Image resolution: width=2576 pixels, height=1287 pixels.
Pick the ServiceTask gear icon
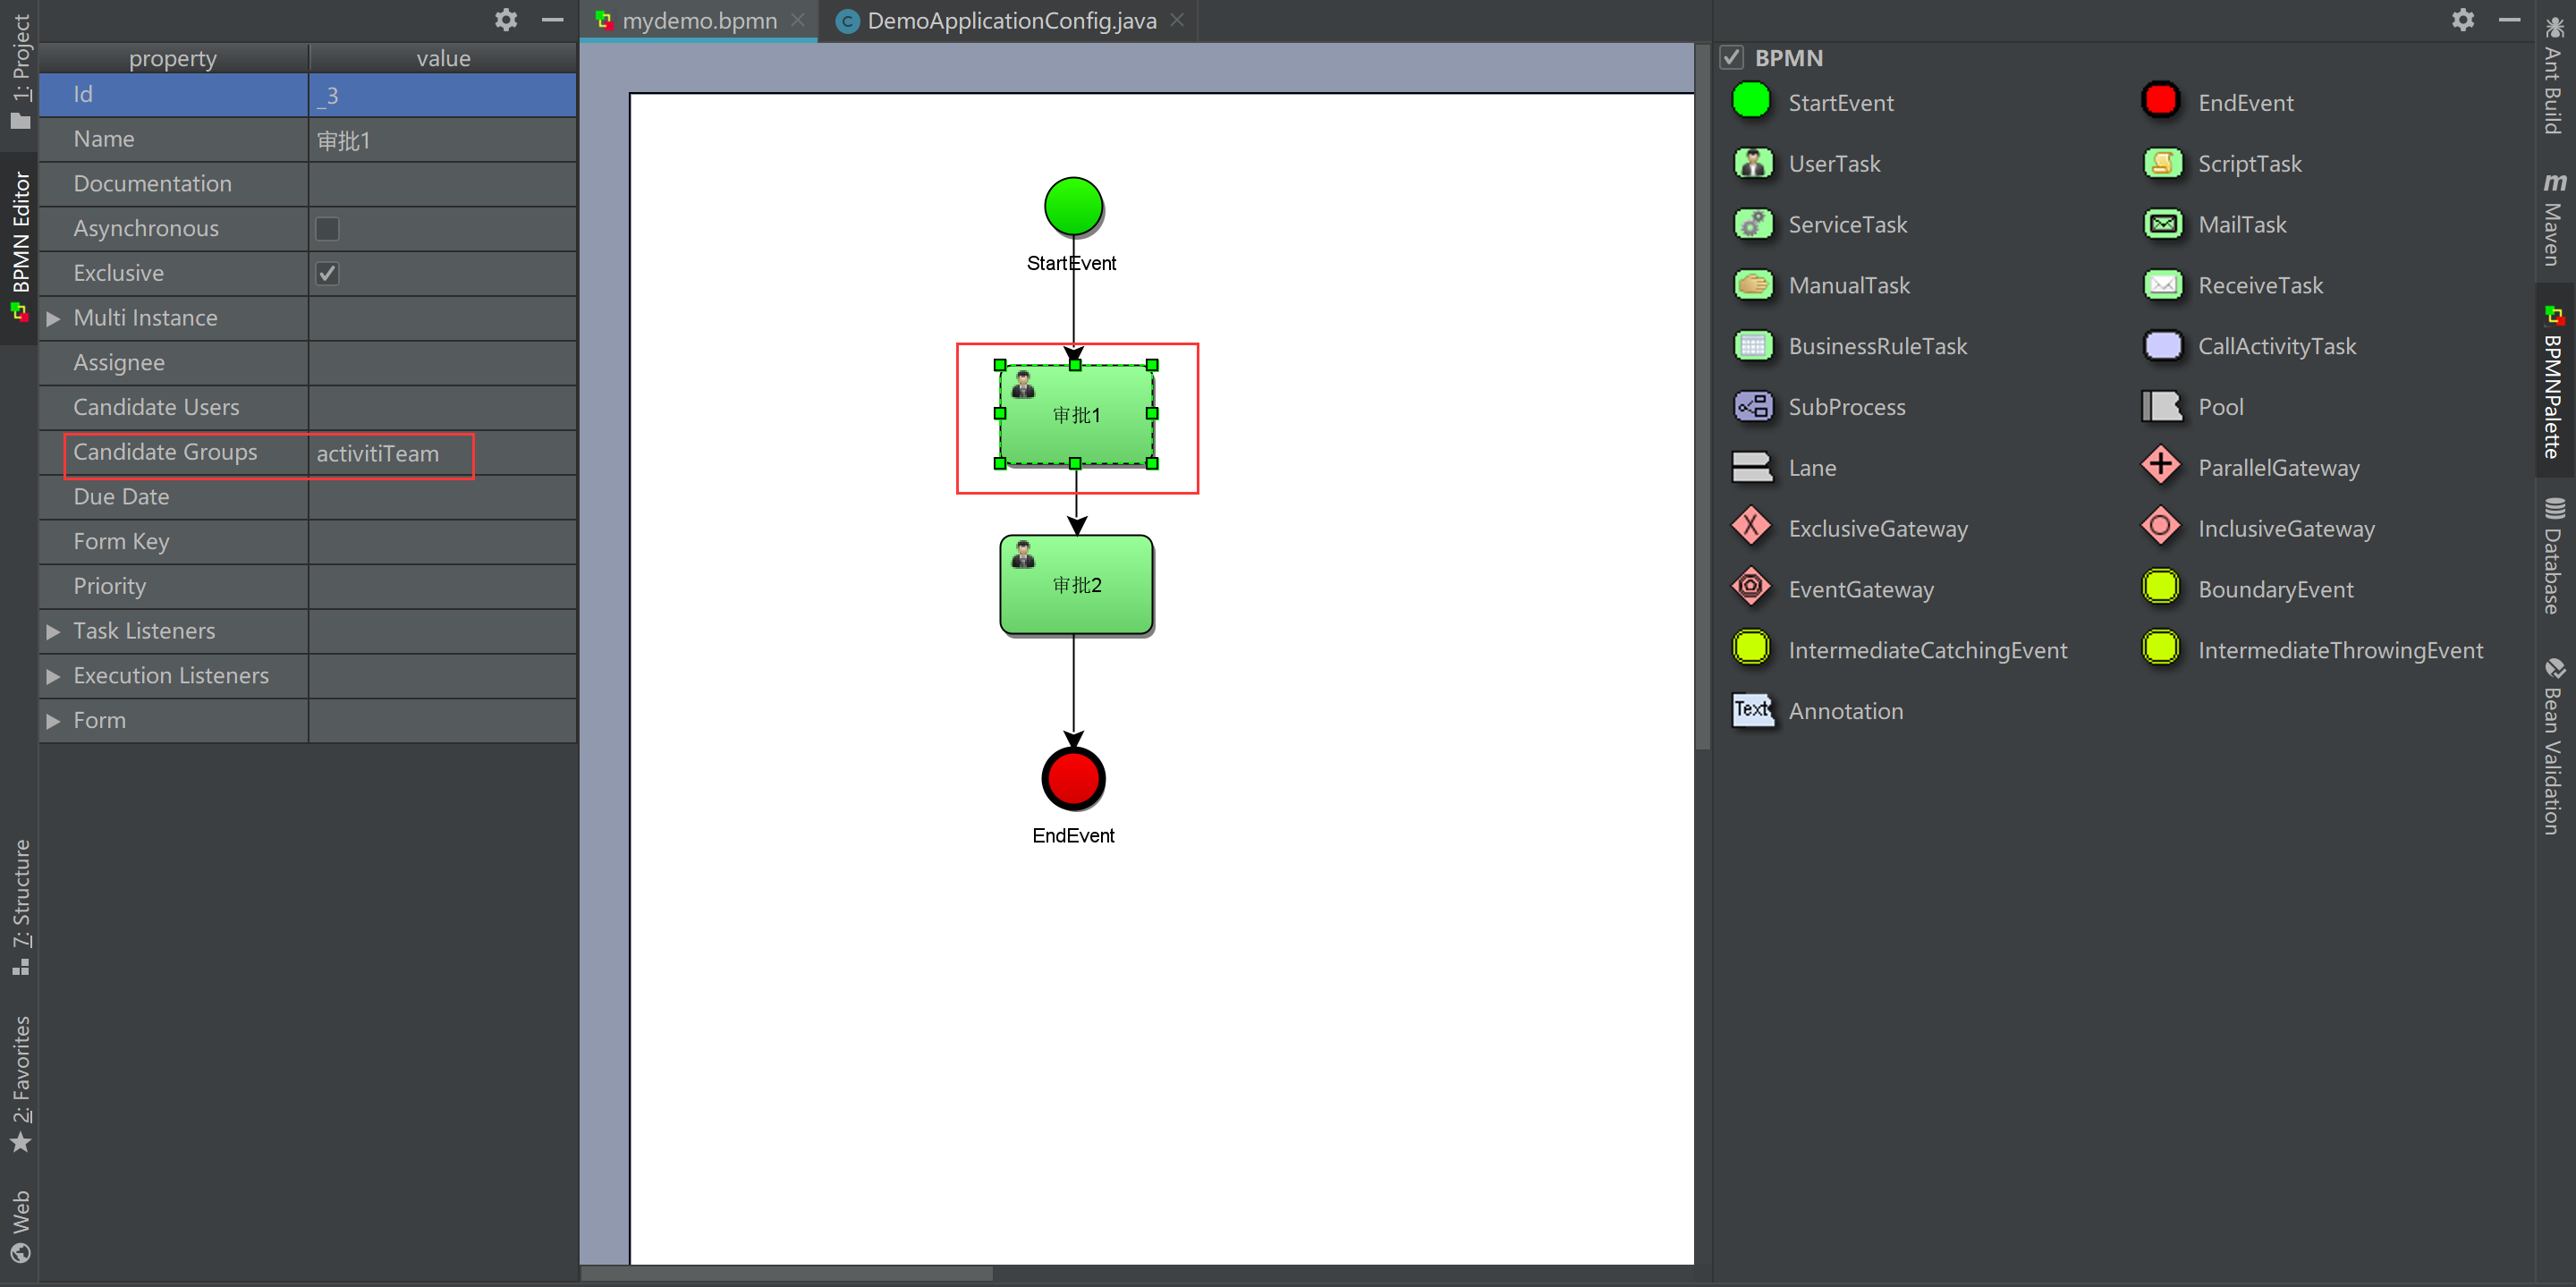1752,224
